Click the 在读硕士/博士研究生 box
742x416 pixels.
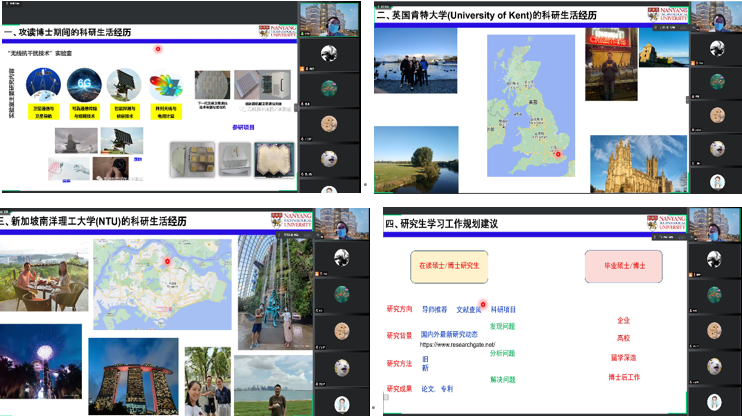pos(450,265)
